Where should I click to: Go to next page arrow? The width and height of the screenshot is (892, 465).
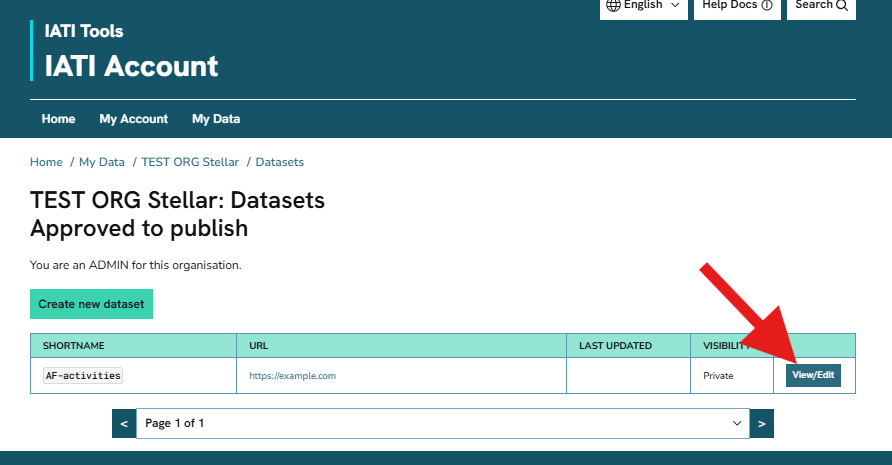click(762, 424)
